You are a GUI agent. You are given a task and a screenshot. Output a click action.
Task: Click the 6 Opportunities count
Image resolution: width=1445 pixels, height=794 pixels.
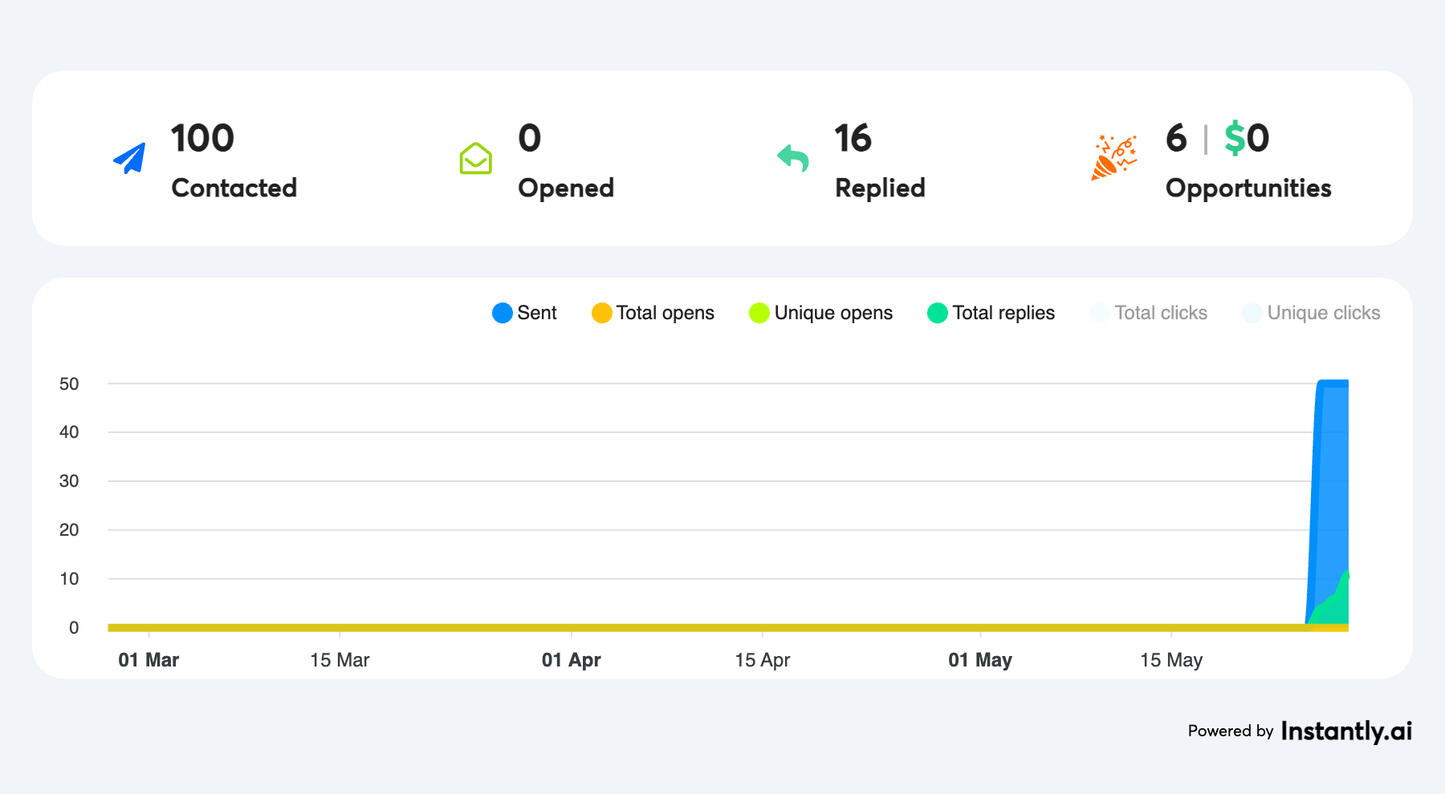[x=1176, y=138]
